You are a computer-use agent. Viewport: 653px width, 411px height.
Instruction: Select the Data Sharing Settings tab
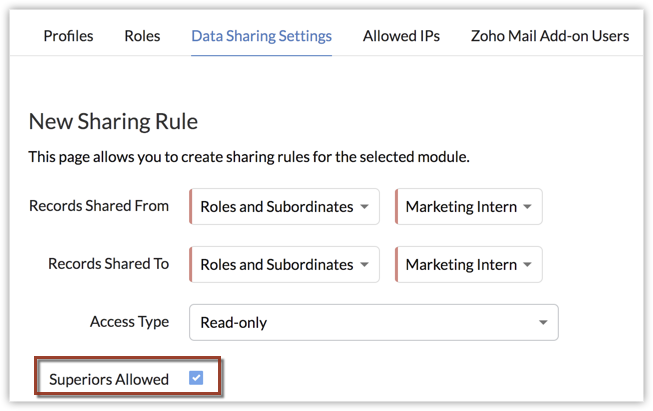261,36
